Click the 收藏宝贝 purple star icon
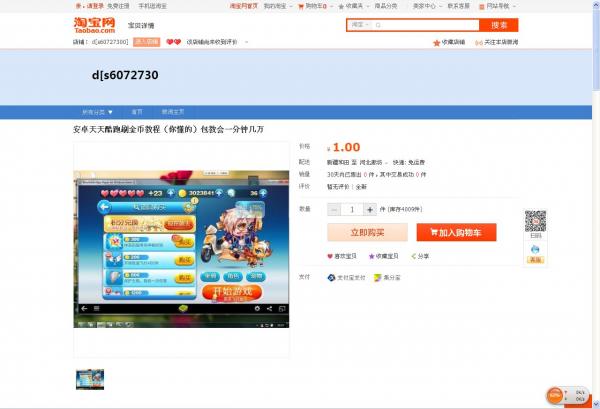 [371, 256]
